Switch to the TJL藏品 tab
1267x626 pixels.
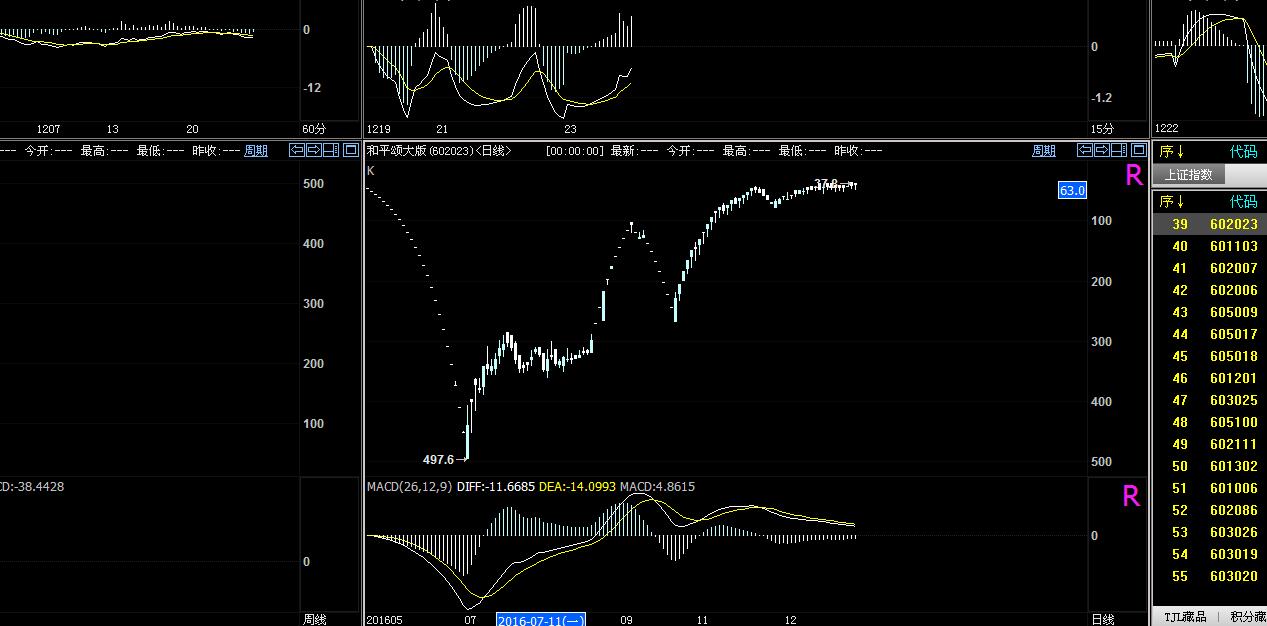(1185, 617)
